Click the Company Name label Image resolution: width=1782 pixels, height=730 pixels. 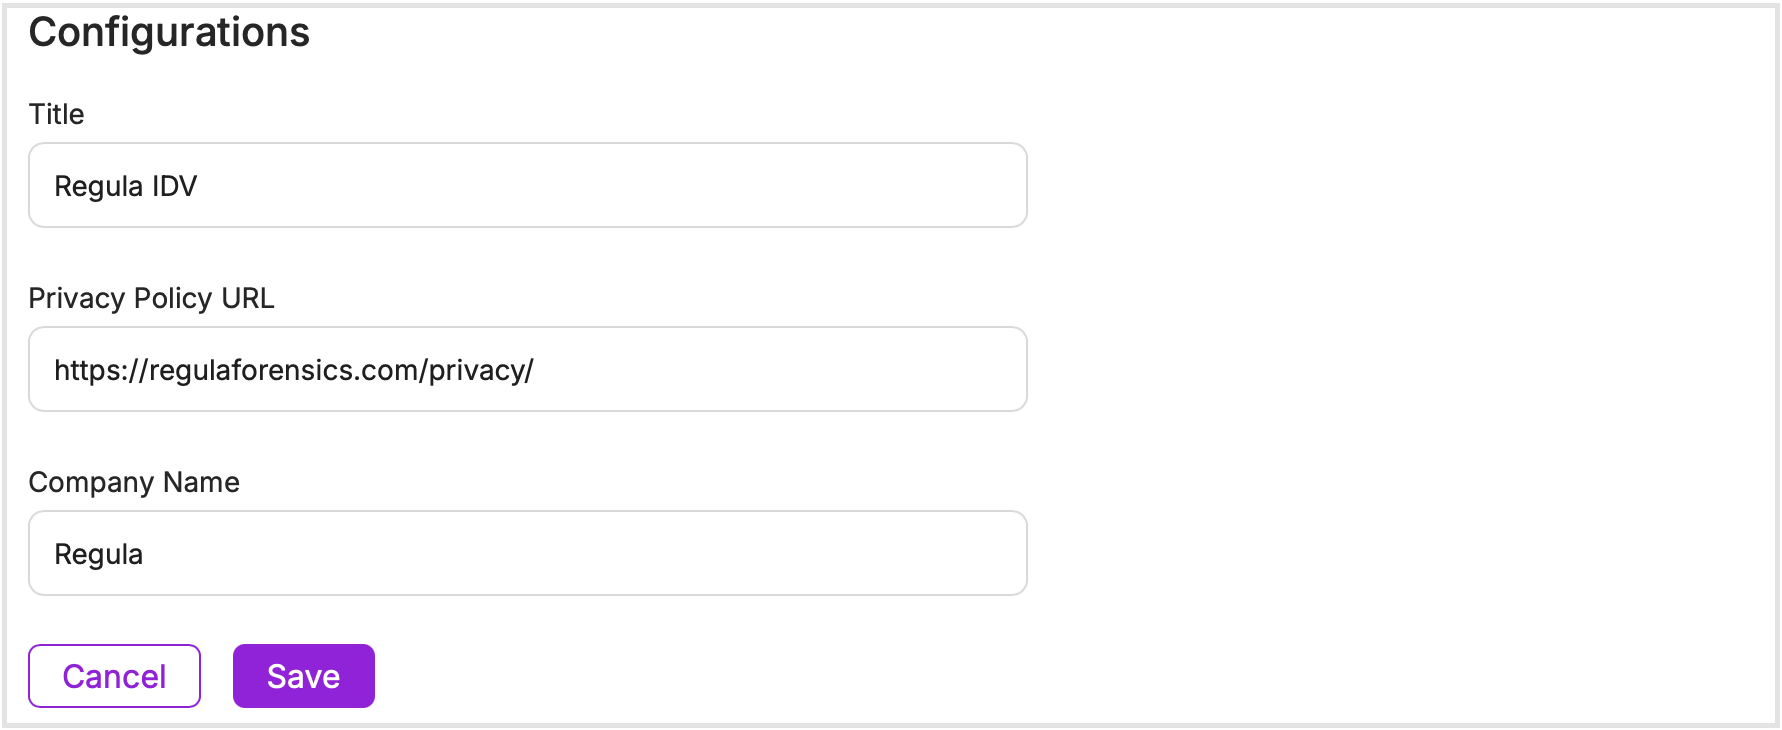134,482
